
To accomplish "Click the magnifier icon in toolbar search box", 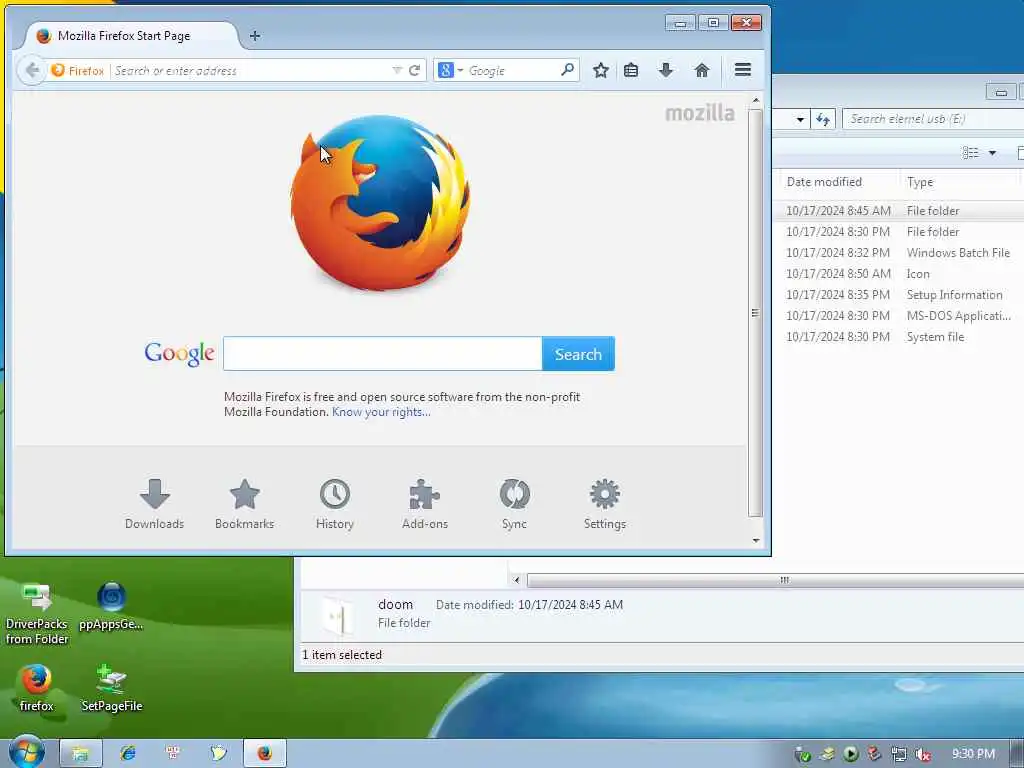I will click(568, 69).
